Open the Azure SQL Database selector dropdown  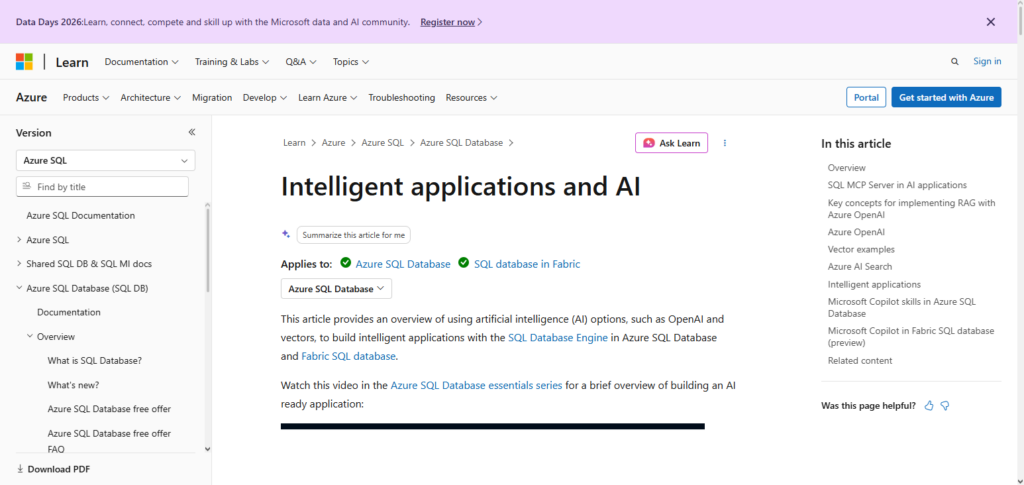tap(336, 289)
